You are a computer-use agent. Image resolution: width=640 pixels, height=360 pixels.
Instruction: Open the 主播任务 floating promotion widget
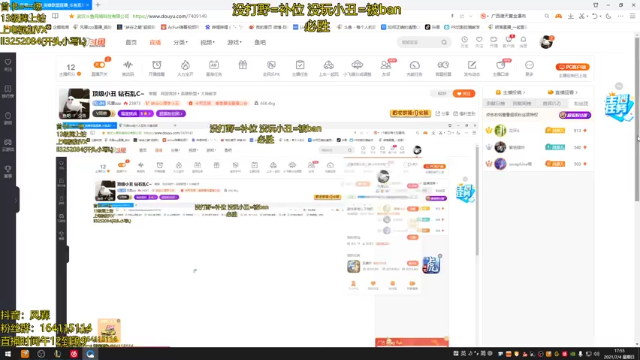point(619,107)
